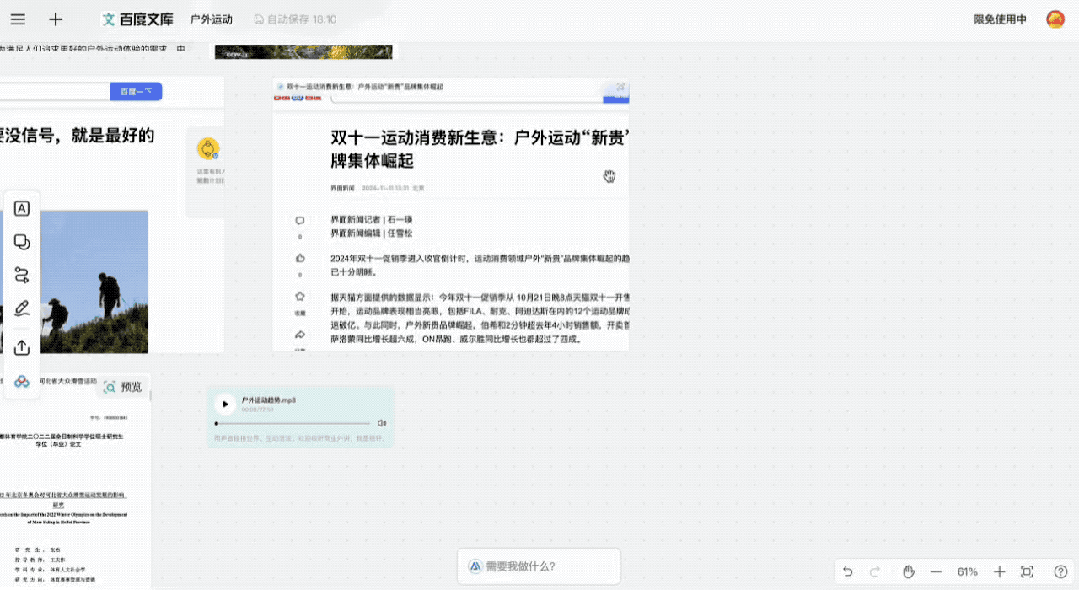Open user avatar at top right

click(1056, 19)
